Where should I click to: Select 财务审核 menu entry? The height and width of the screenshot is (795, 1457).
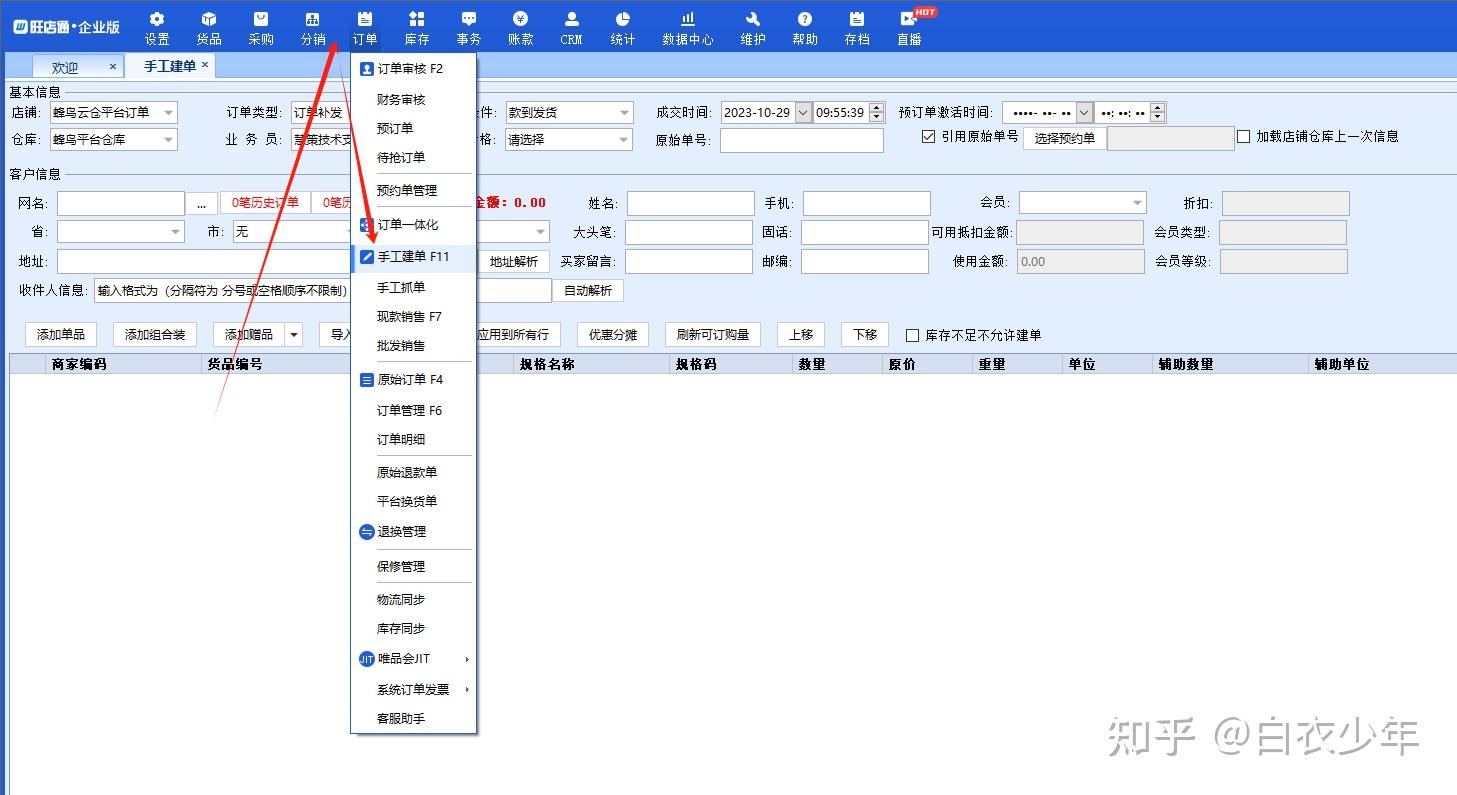[414, 99]
